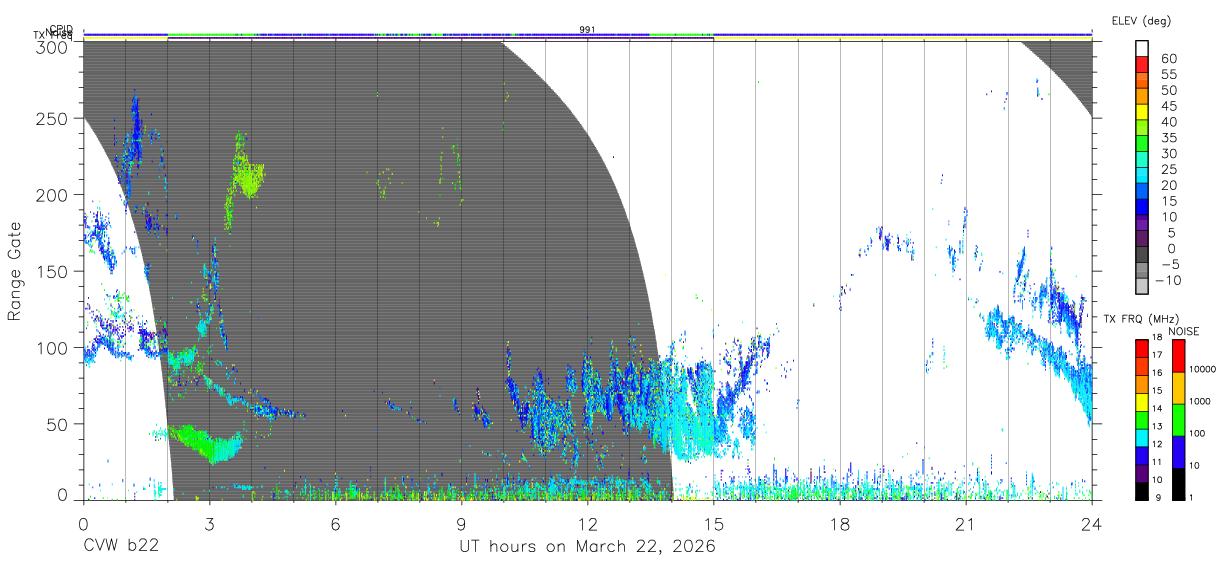
Task: Click the green segment of the NOISE bar
Action: [x=1178, y=420]
